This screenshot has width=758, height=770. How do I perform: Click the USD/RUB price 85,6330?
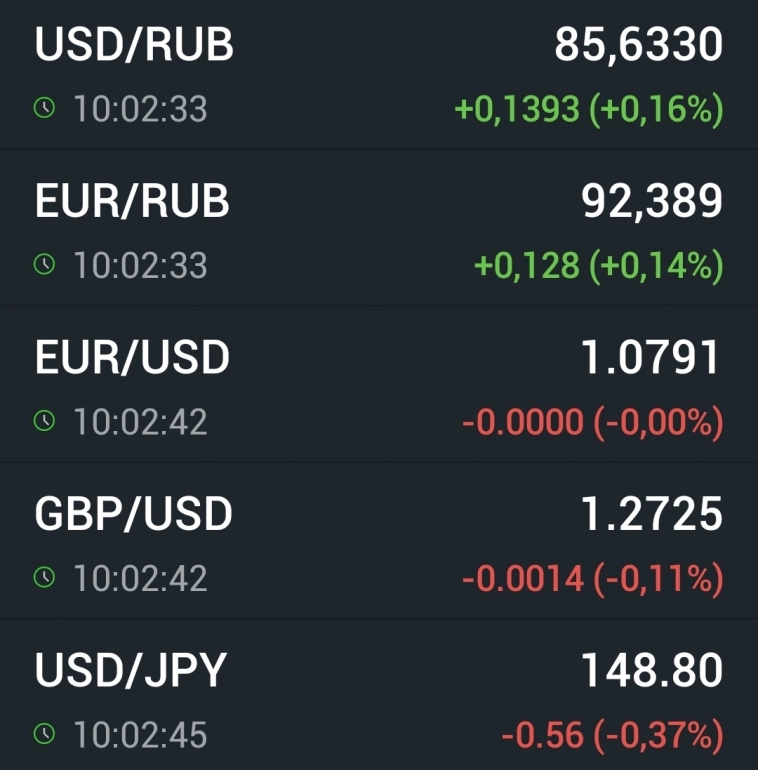tap(638, 46)
